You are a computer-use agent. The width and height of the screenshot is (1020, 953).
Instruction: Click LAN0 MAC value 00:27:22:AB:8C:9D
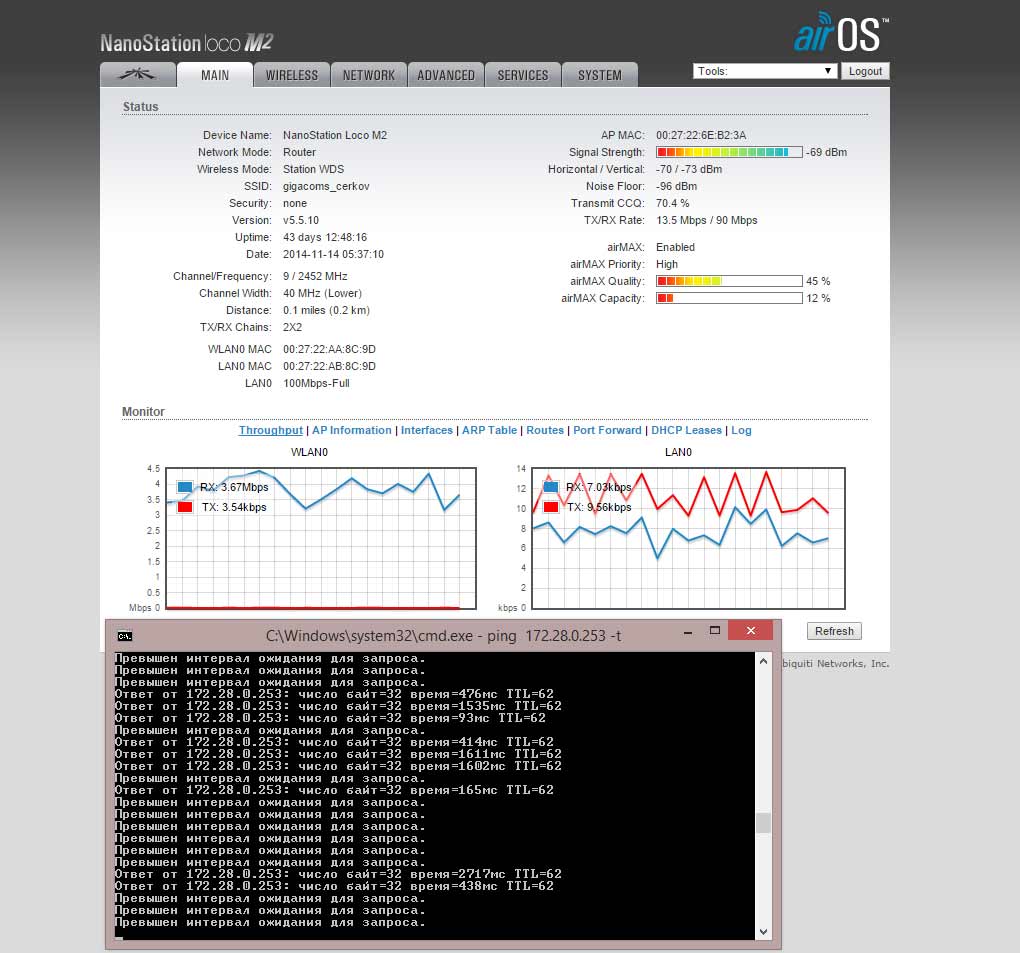pos(329,366)
